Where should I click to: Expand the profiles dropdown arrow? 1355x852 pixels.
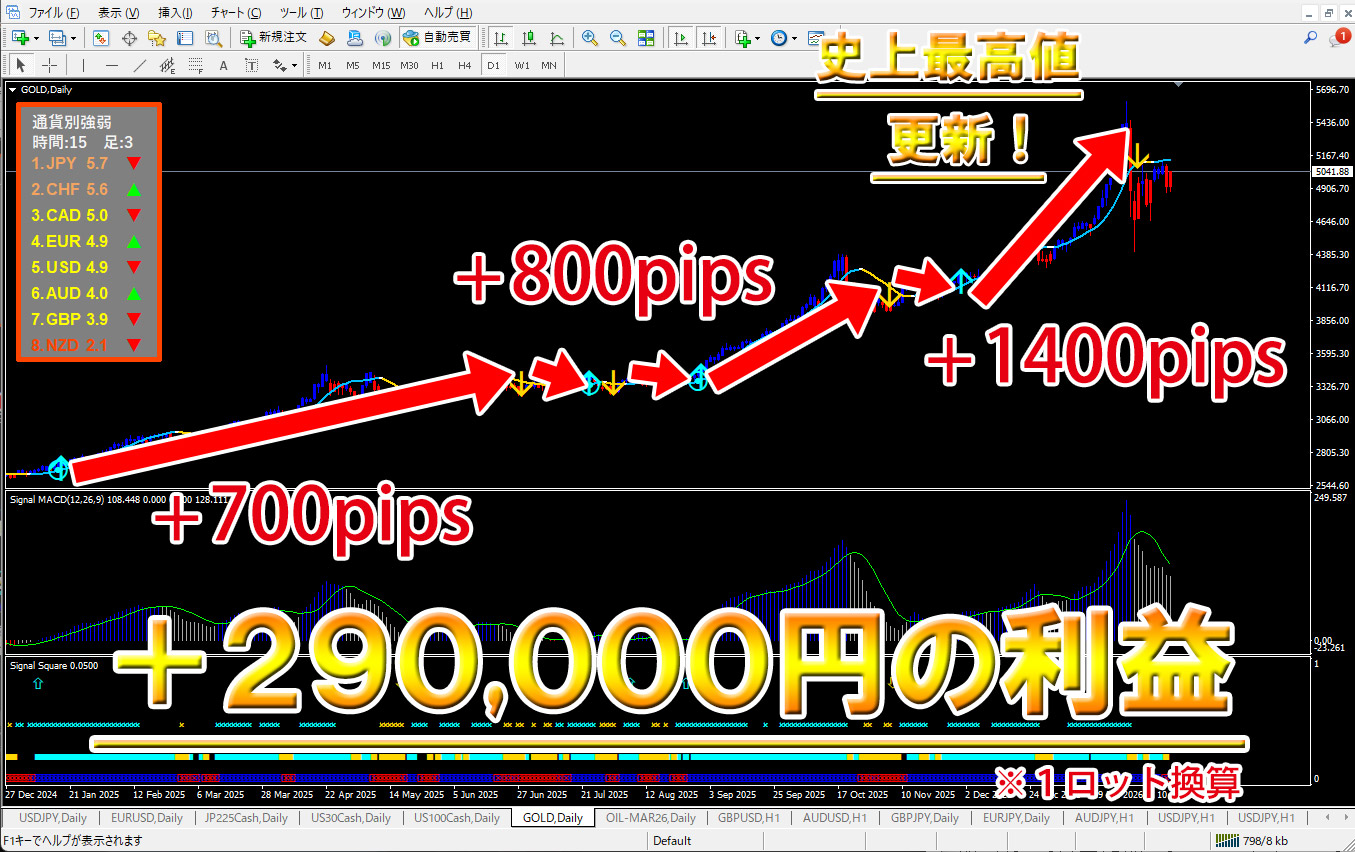[x=73, y=38]
